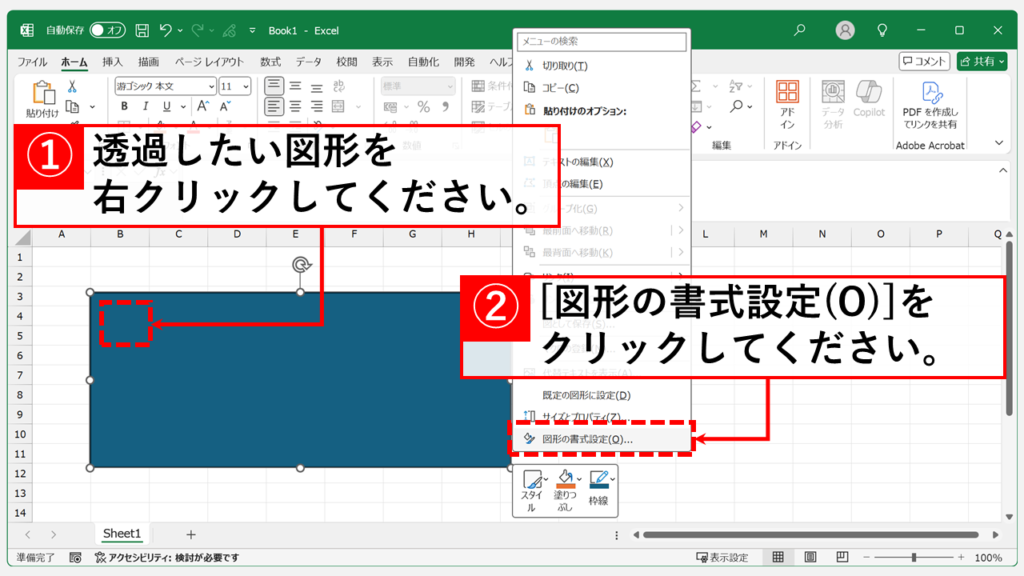Open the font size dropdown
The image size is (1024, 576).
tap(245, 86)
